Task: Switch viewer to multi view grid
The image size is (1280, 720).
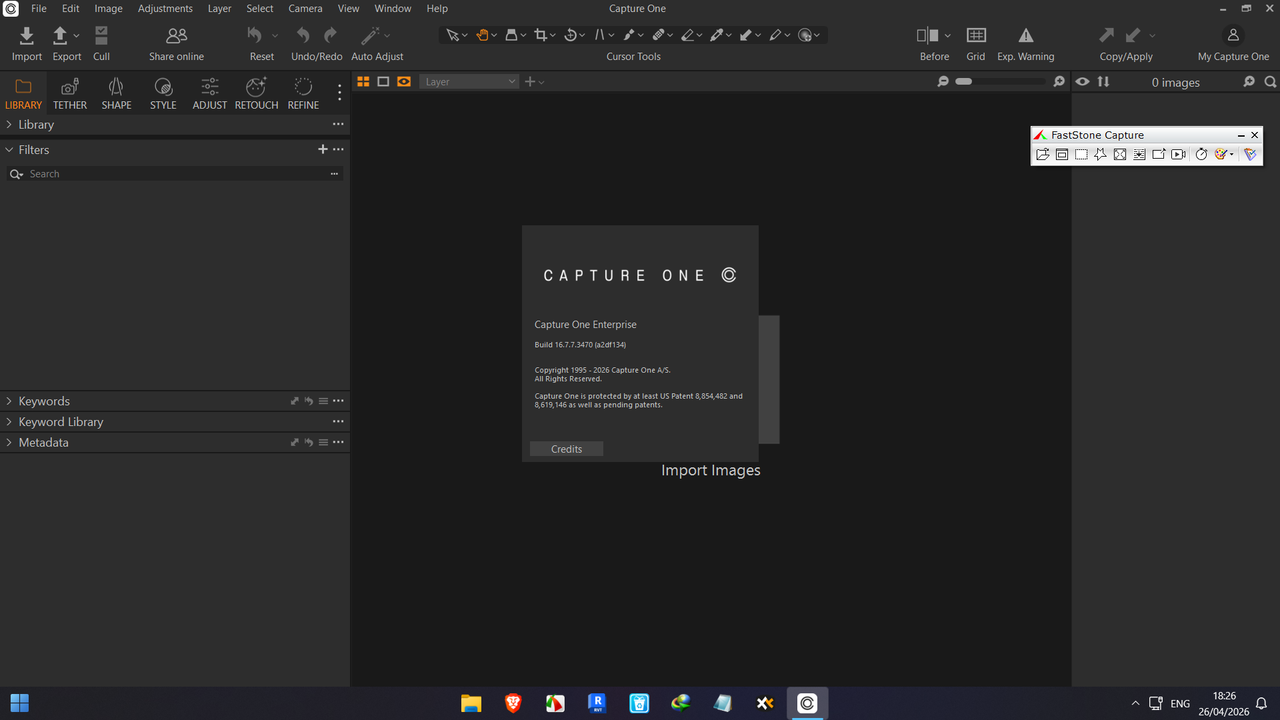Action: pos(363,81)
